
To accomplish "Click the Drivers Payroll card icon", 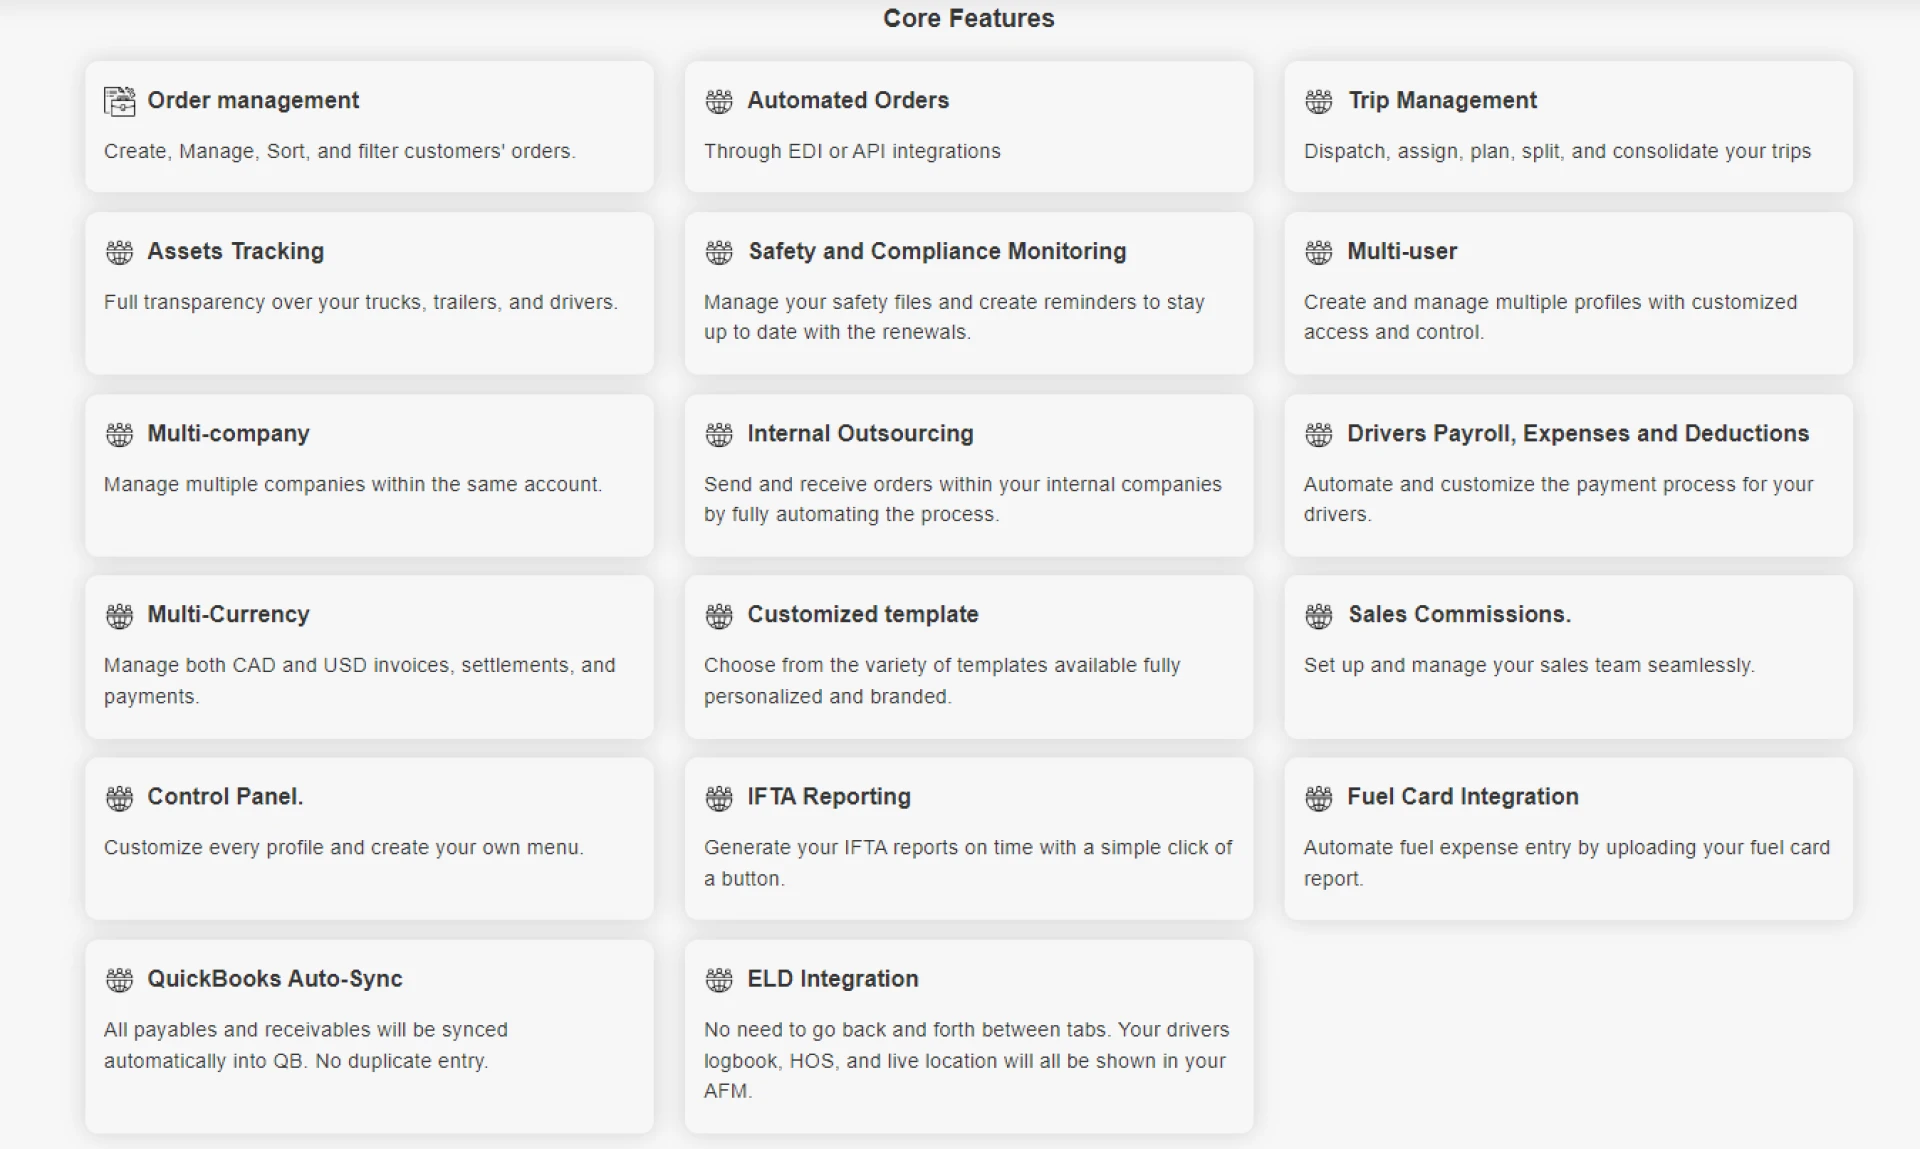I will 1319,434.
